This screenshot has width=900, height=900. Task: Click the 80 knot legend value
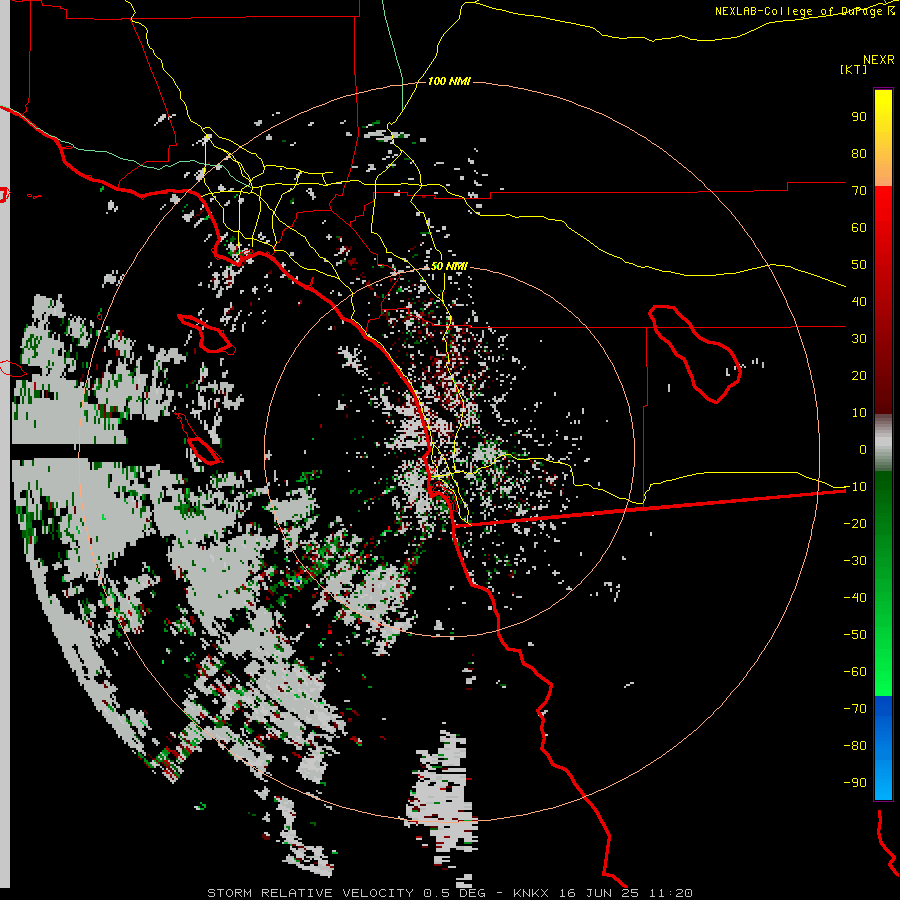click(859, 153)
